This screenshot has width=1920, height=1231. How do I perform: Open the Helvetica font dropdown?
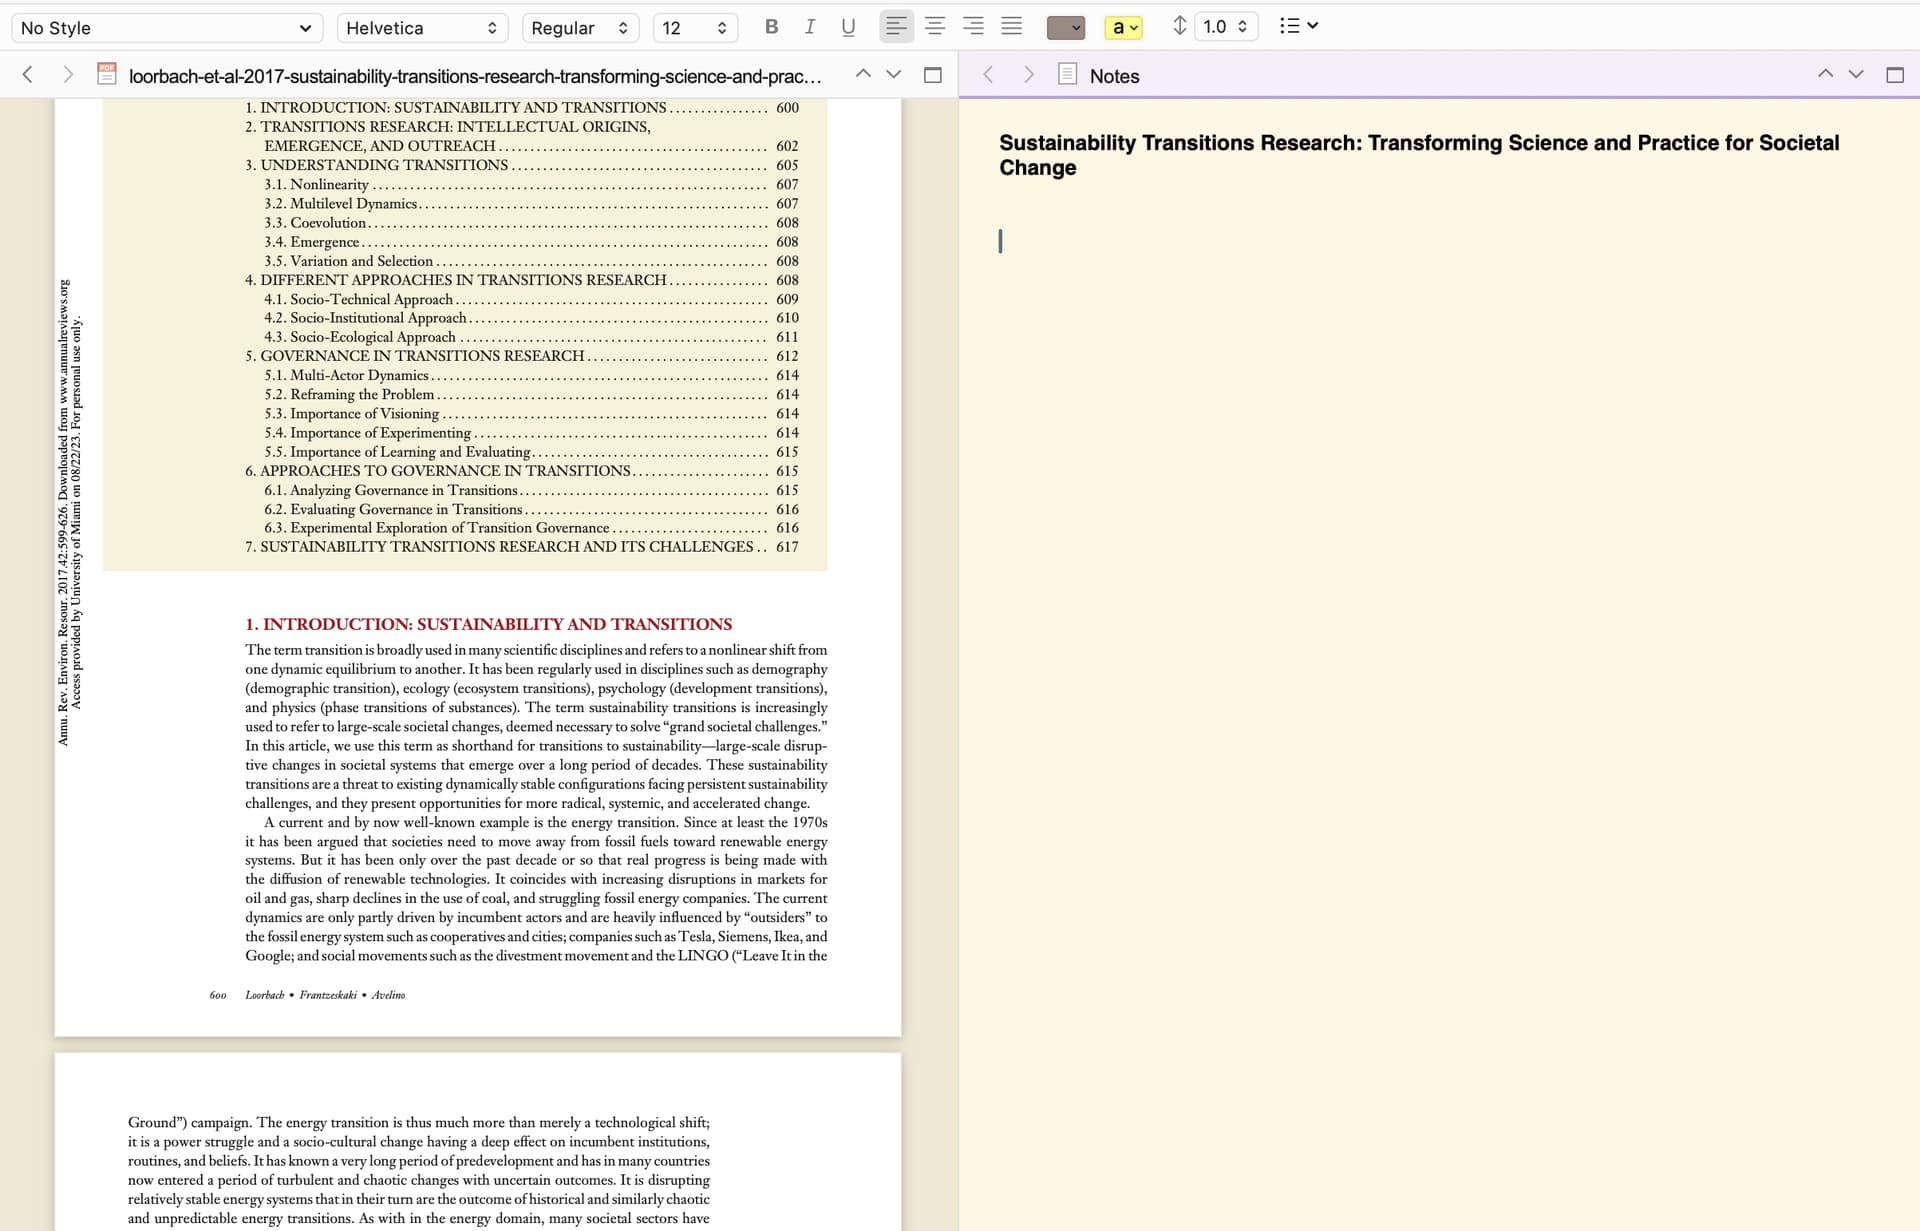click(422, 28)
